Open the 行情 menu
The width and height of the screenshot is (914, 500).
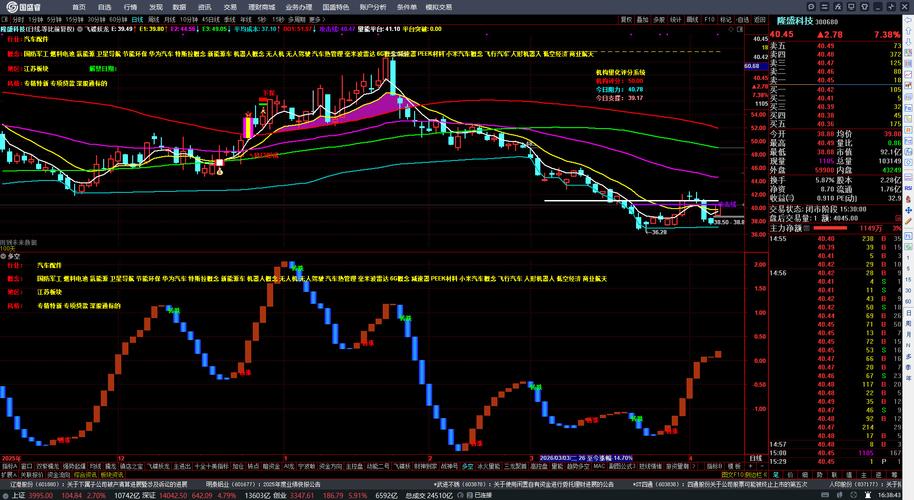click(130, 7)
